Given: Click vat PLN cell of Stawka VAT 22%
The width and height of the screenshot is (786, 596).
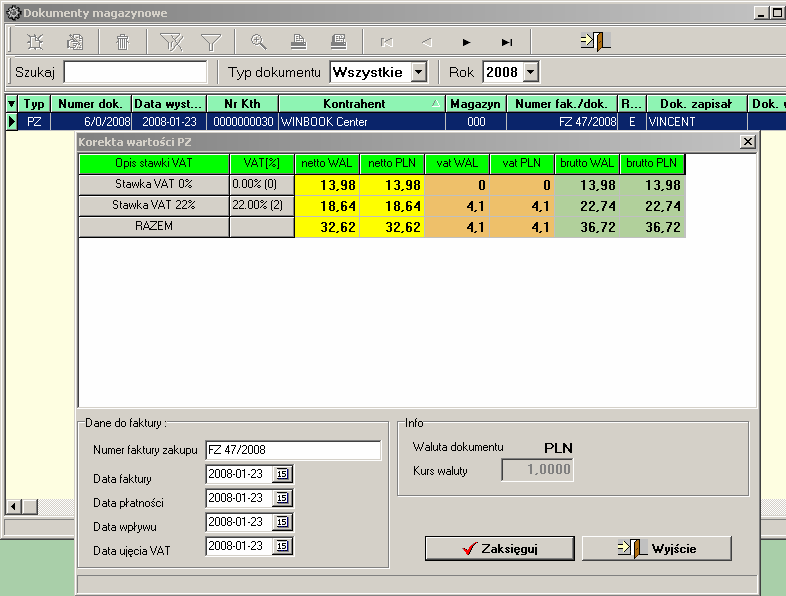Looking at the screenshot, I should [x=522, y=206].
